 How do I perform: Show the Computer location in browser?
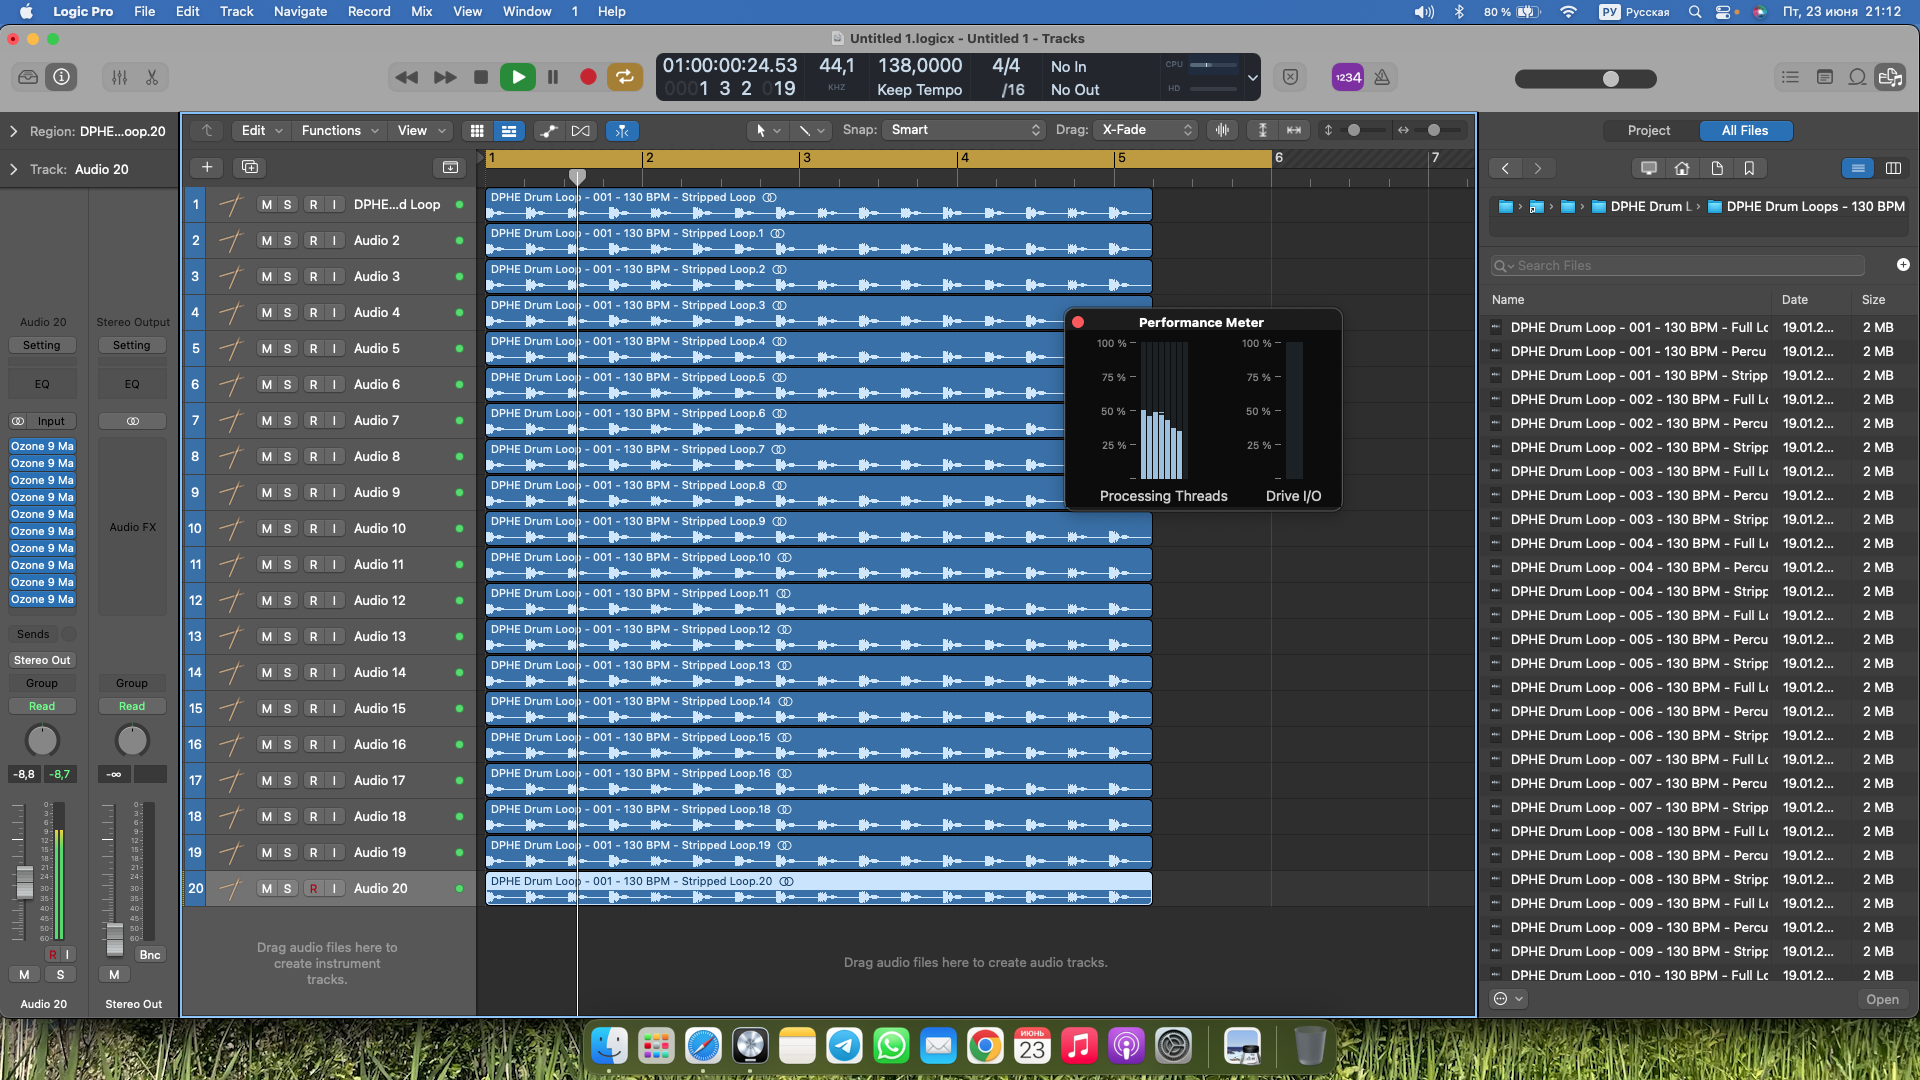click(1649, 168)
